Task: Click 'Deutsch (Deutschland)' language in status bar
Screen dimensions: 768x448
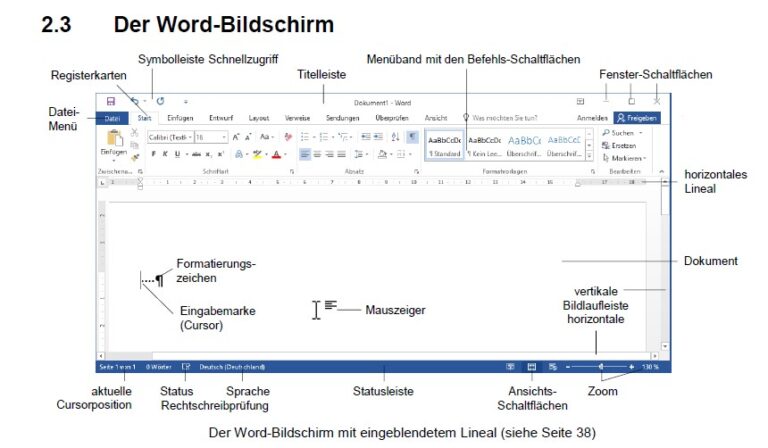Action: [x=232, y=367]
